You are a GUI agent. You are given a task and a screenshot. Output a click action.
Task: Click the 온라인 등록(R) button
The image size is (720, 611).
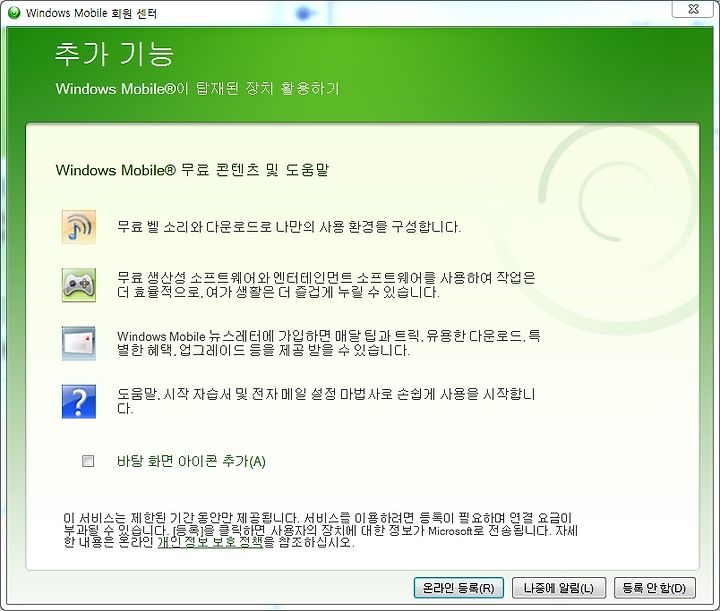click(x=458, y=588)
